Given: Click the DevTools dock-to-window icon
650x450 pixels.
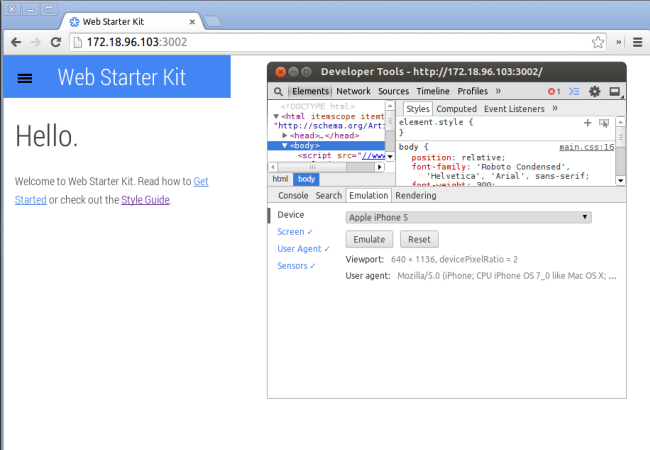Looking at the screenshot, I should click(x=615, y=91).
